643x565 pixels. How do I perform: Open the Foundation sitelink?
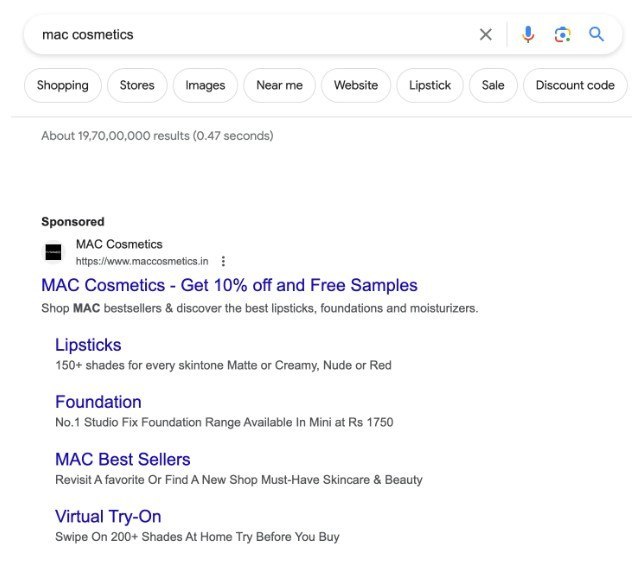pyautogui.click(x=98, y=402)
